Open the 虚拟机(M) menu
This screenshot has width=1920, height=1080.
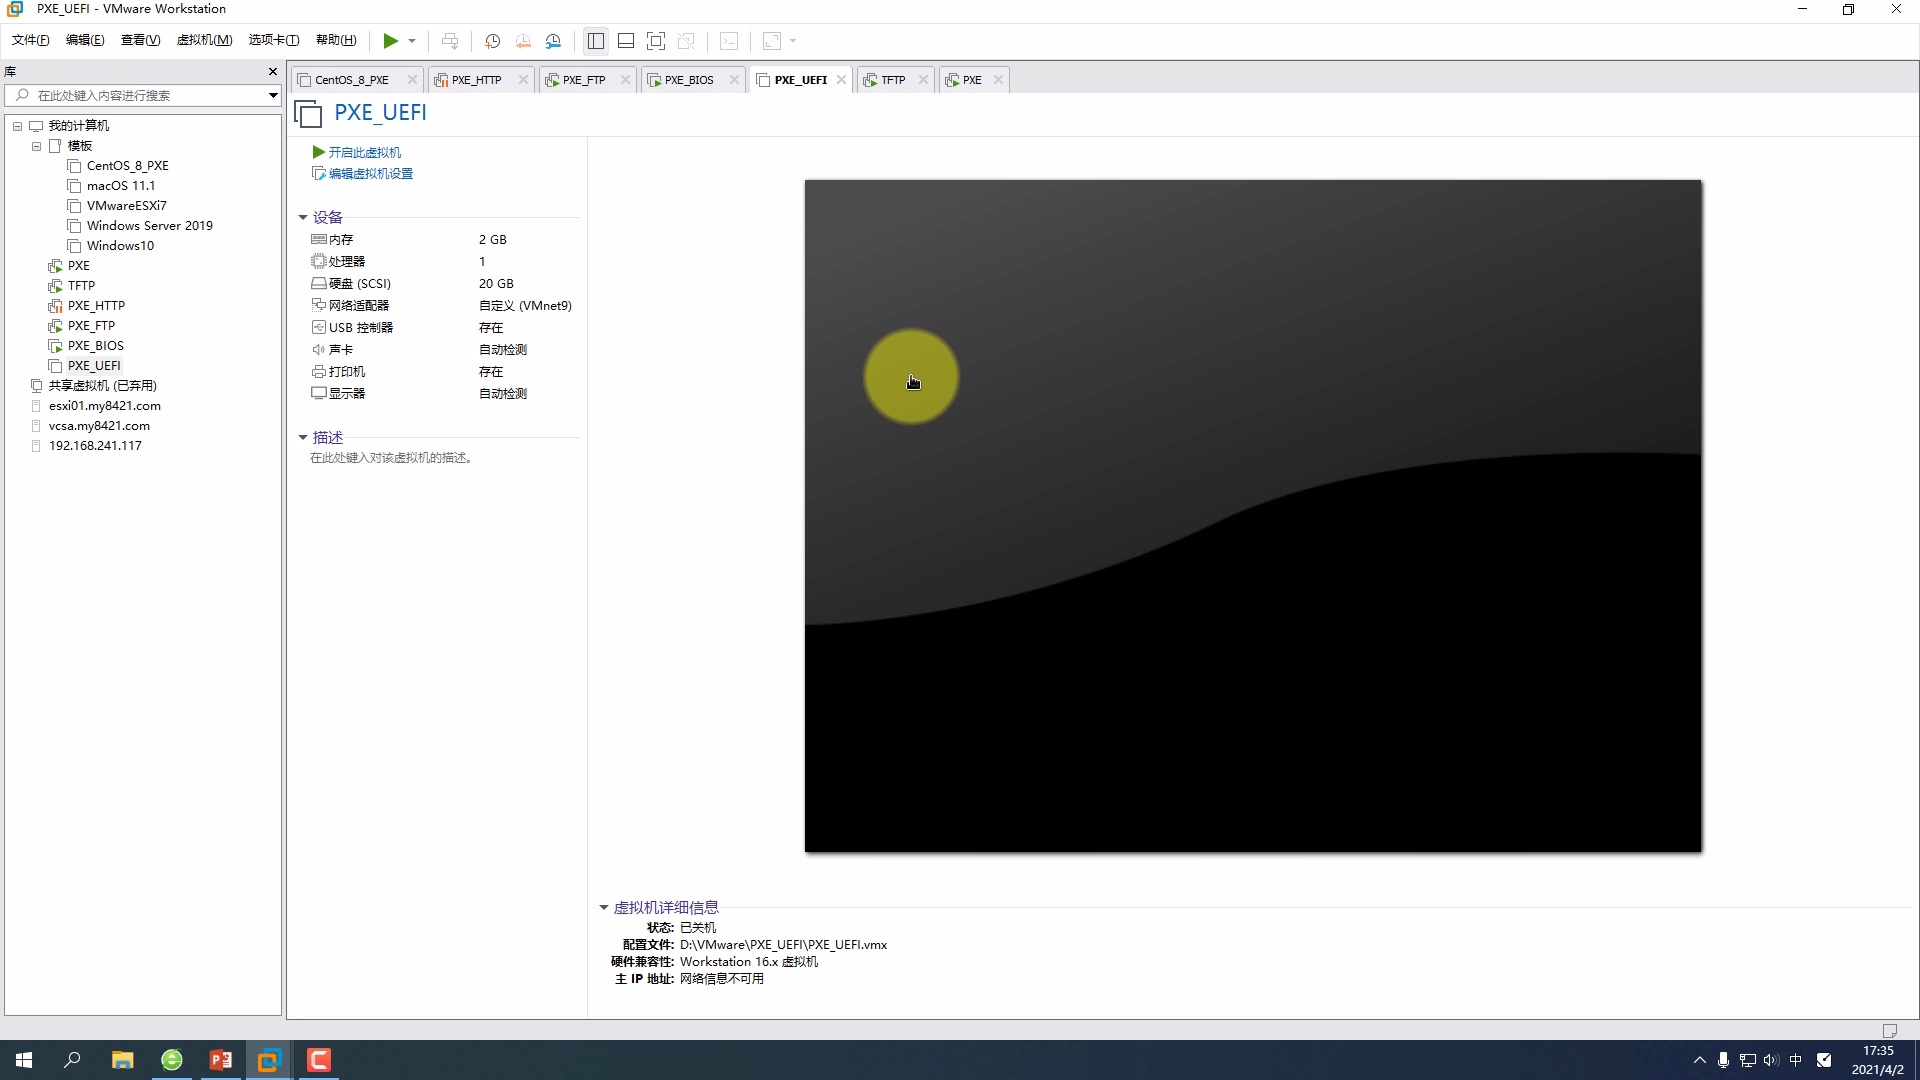[204, 40]
